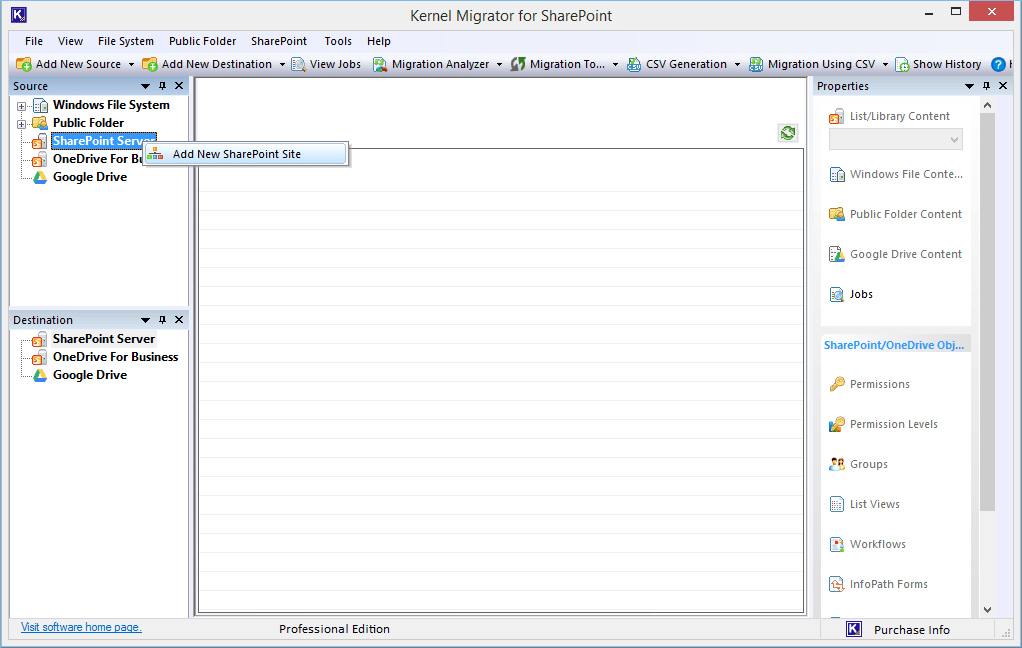This screenshot has width=1022, height=648.
Task: Click the Groups people icon
Action: (836, 464)
